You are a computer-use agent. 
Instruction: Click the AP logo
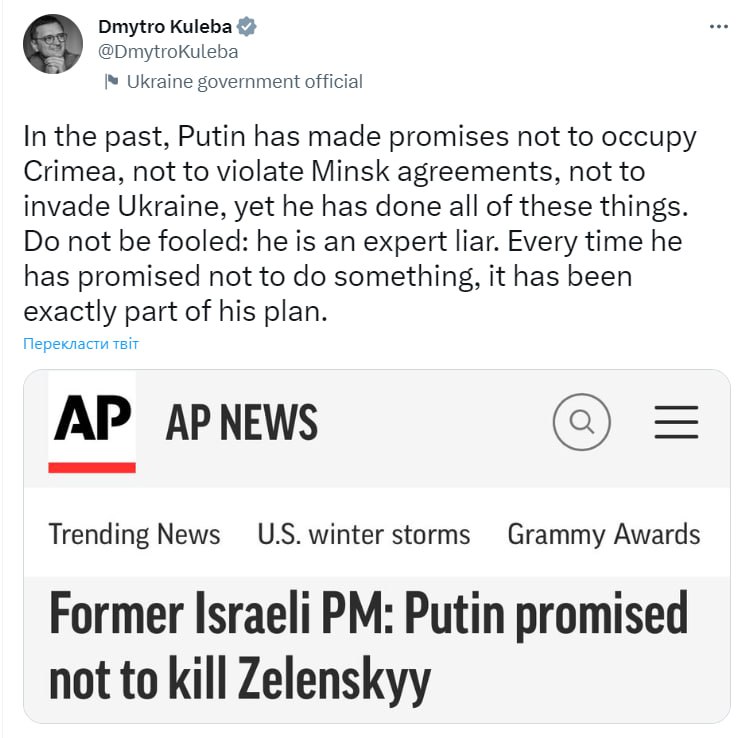tap(92, 416)
